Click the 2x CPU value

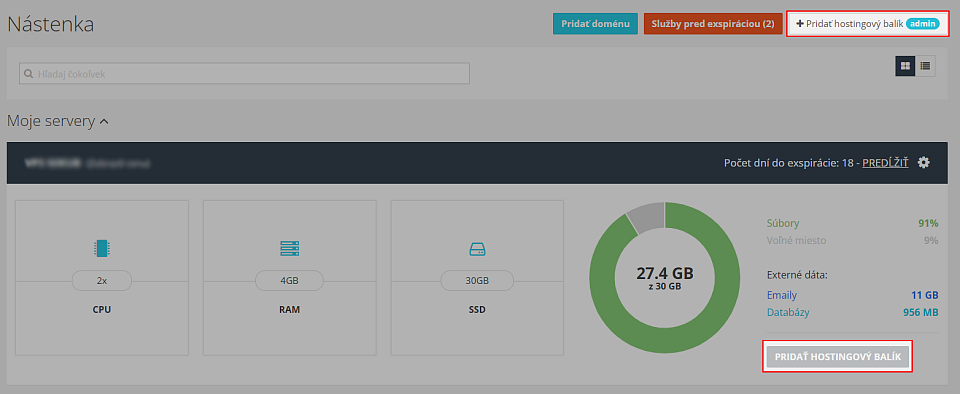(102, 281)
